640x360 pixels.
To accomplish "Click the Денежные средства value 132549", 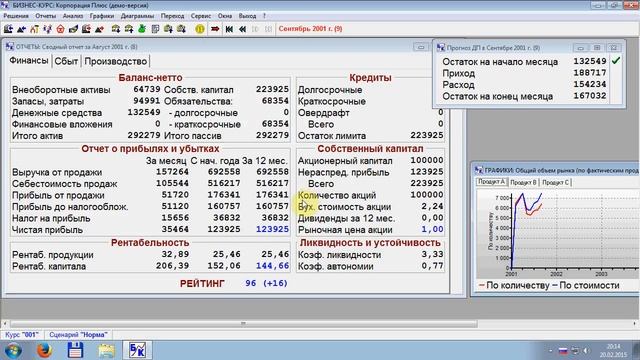I will point(144,112).
